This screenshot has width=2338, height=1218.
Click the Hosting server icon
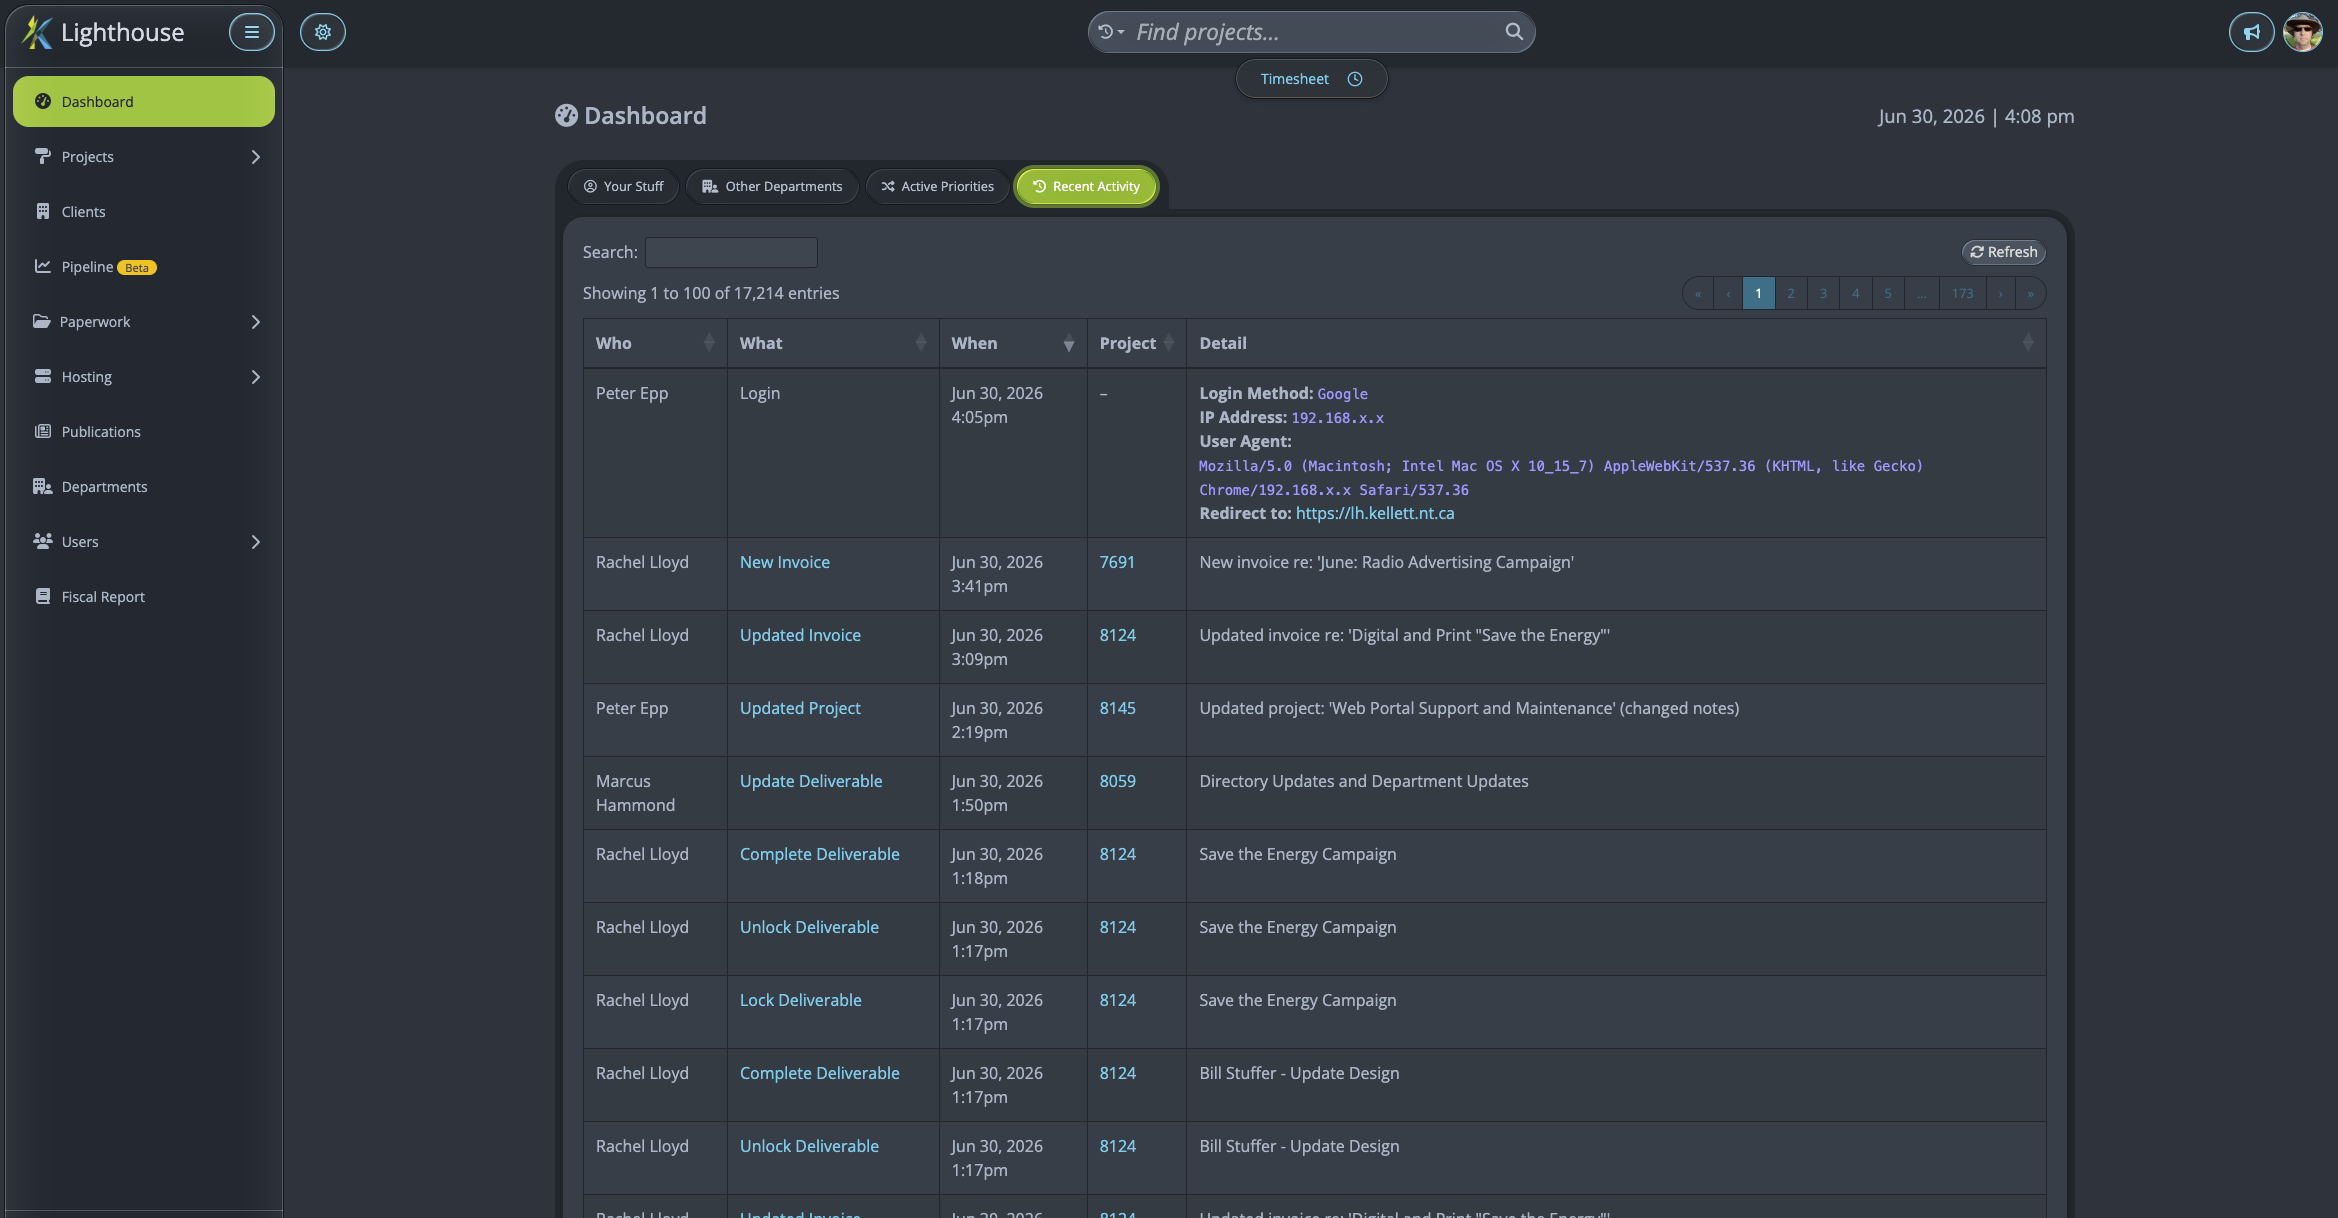pyautogui.click(x=42, y=376)
